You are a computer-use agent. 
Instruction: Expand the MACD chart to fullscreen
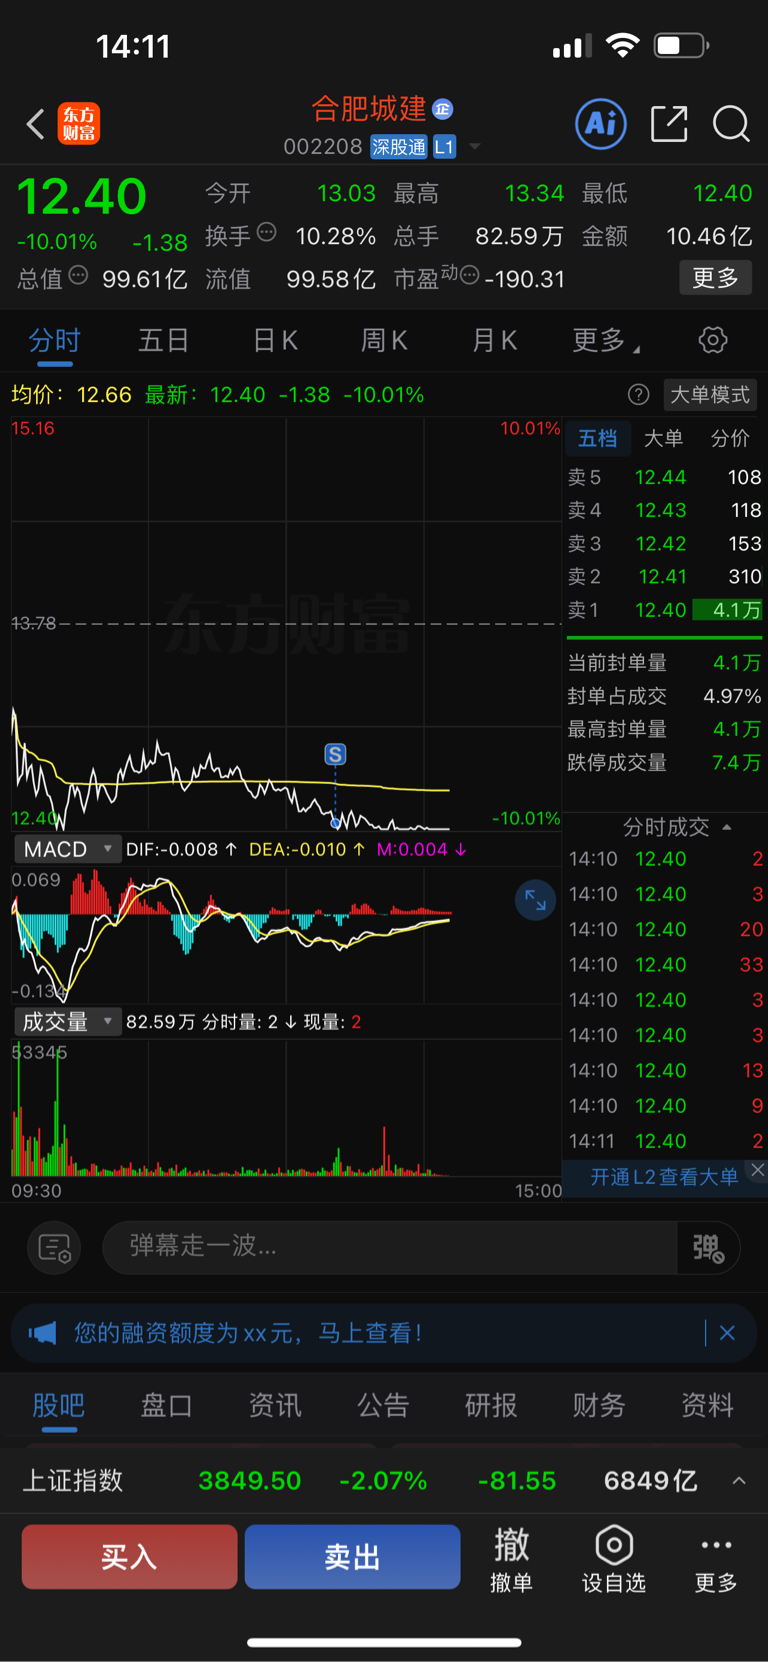pyautogui.click(x=535, y=900)
